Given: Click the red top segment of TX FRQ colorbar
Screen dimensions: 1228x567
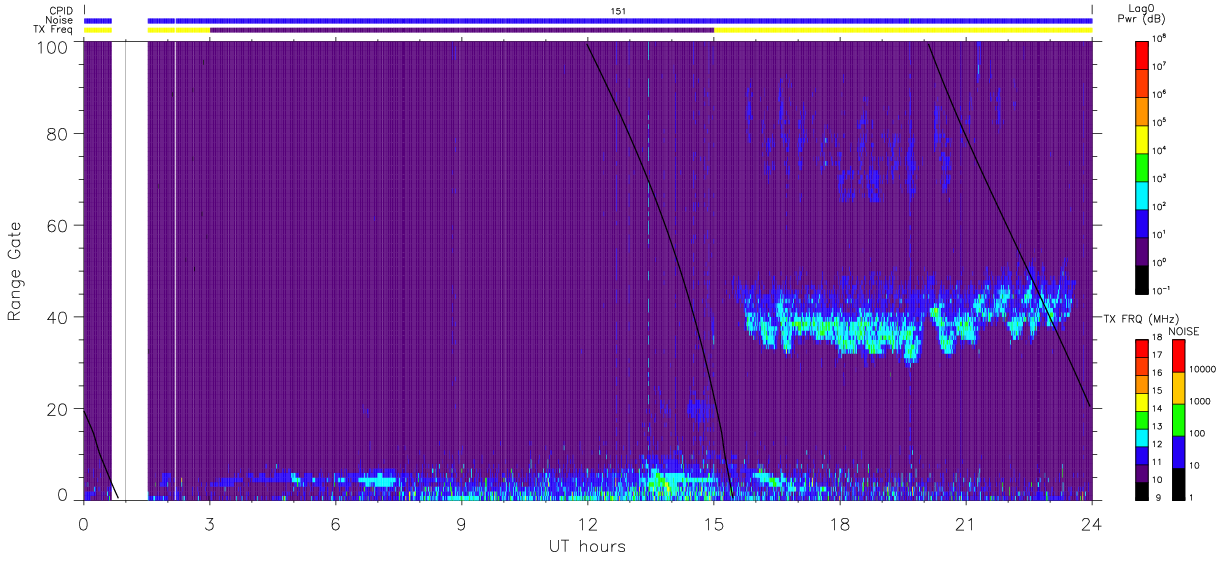Looking at the screenshot, I should [1143, 349].
